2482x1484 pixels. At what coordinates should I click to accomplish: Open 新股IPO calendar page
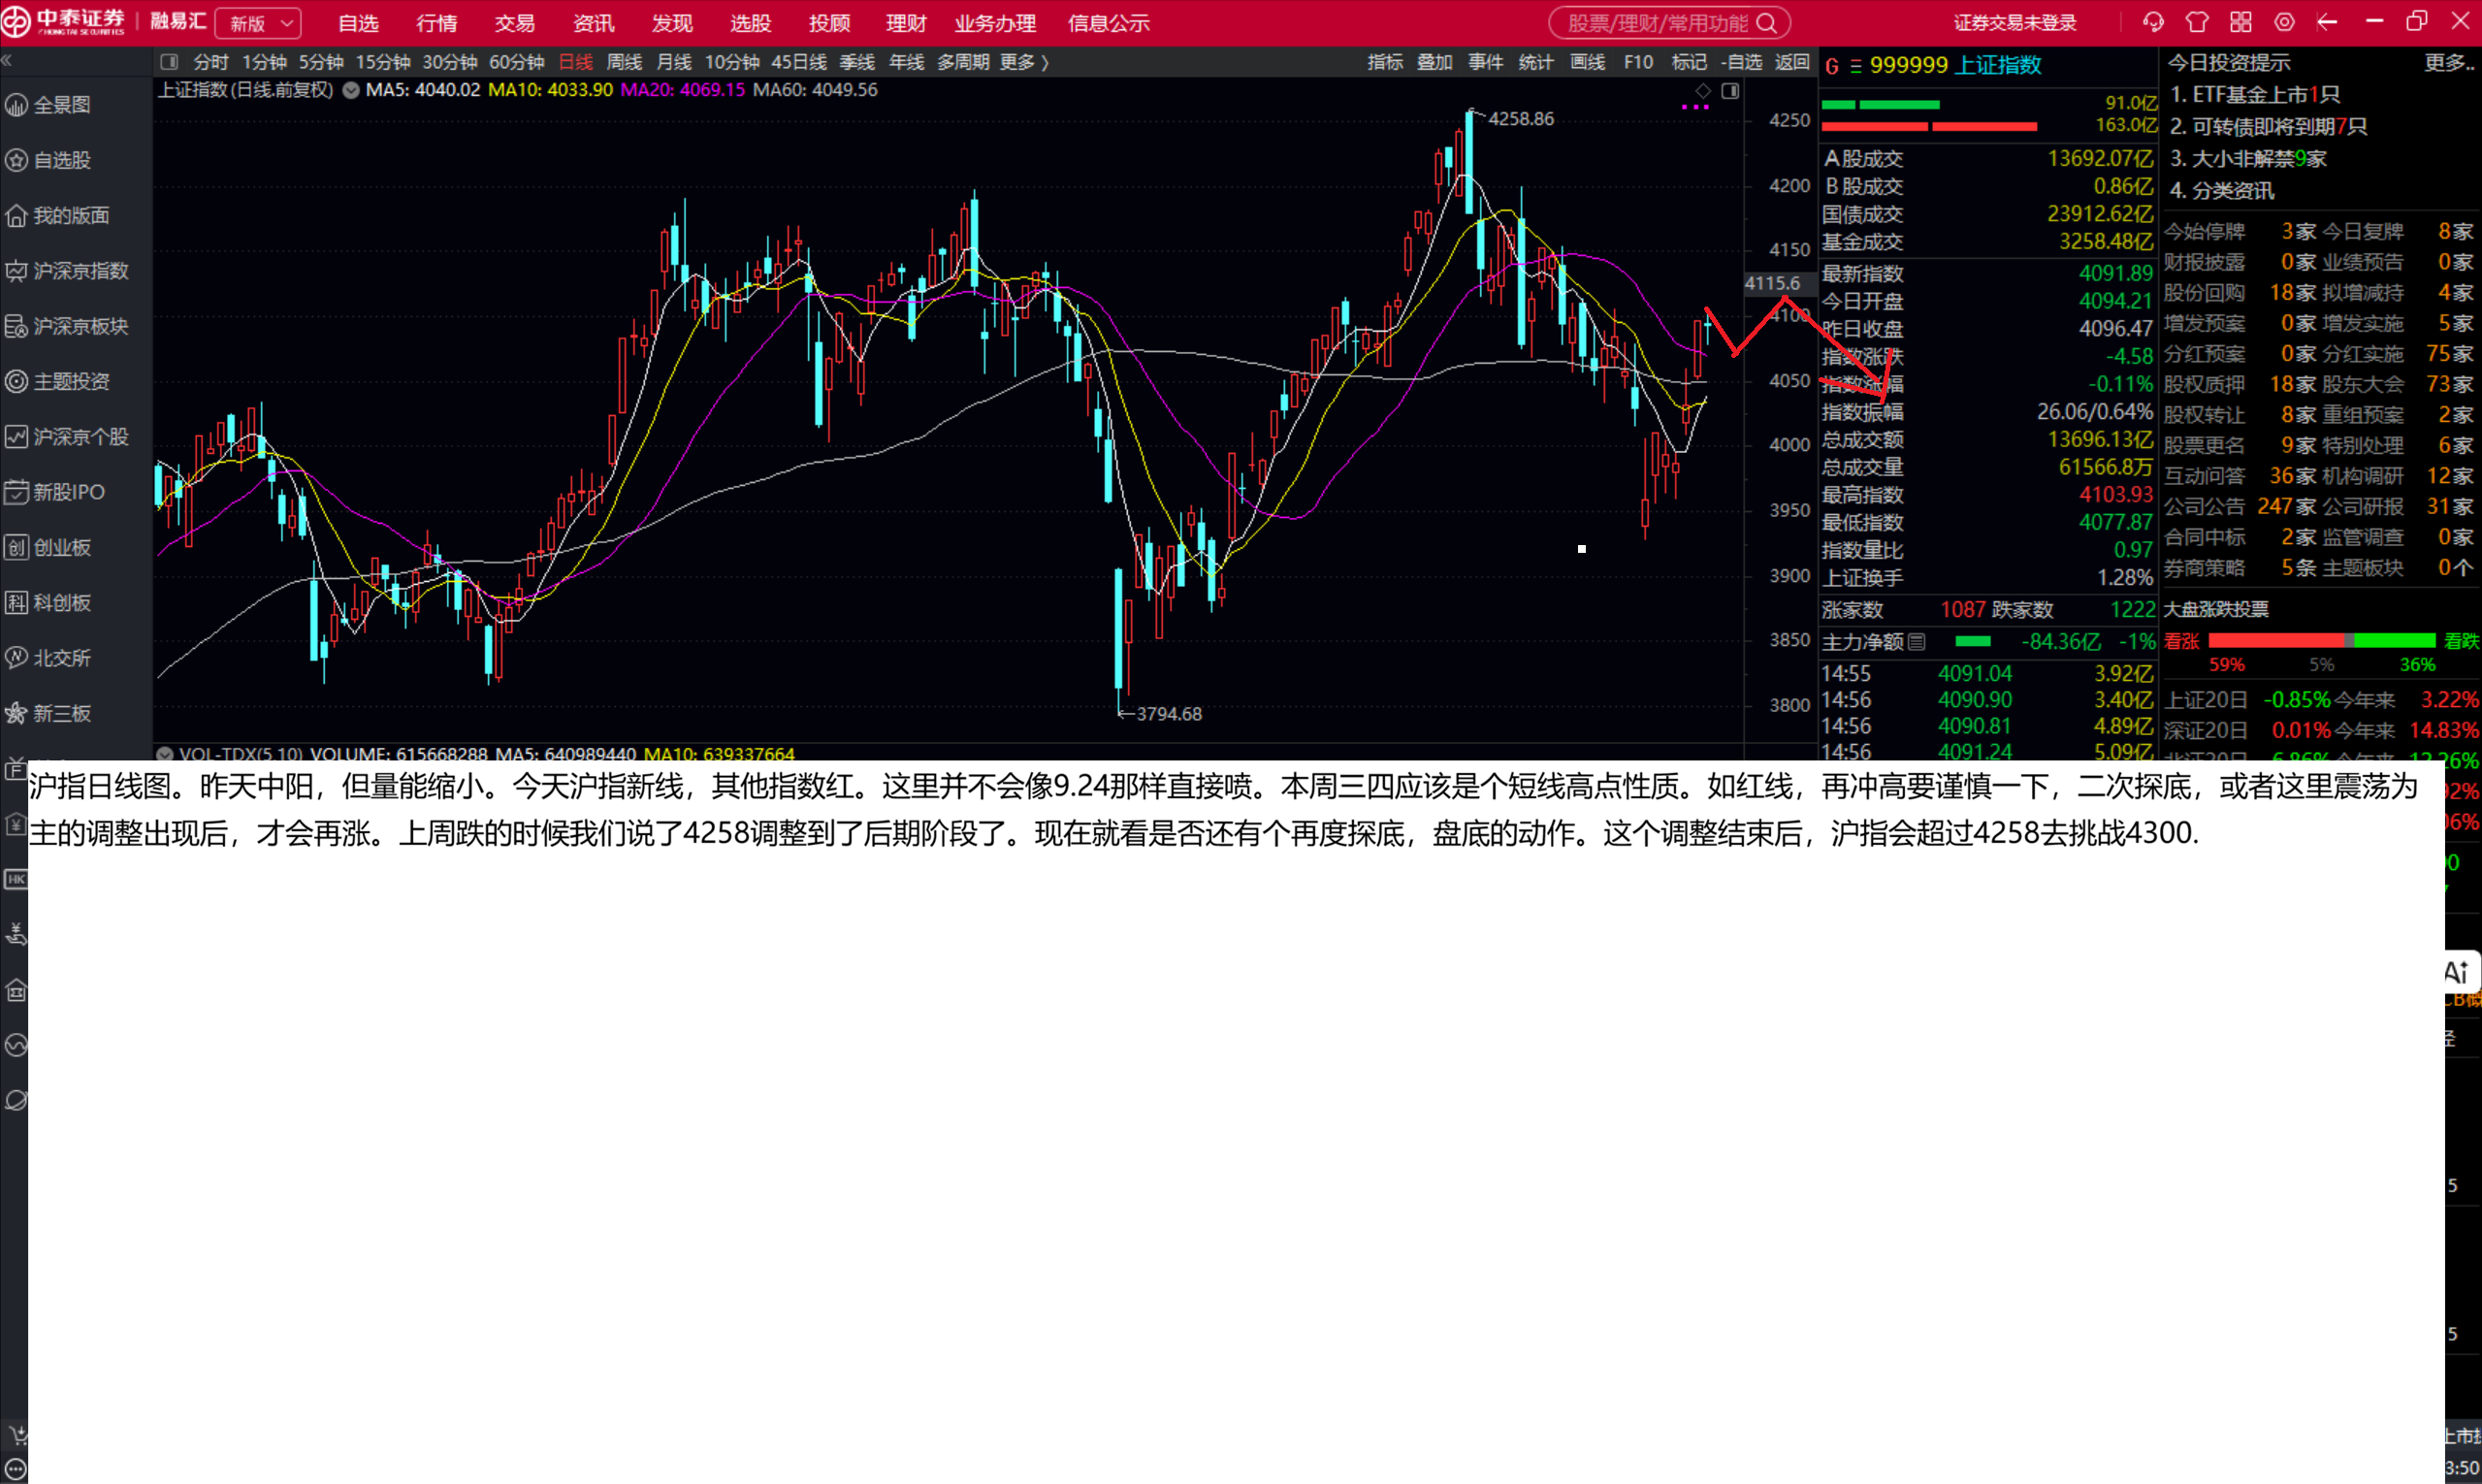pyautogui.click(x=56, y=492)
